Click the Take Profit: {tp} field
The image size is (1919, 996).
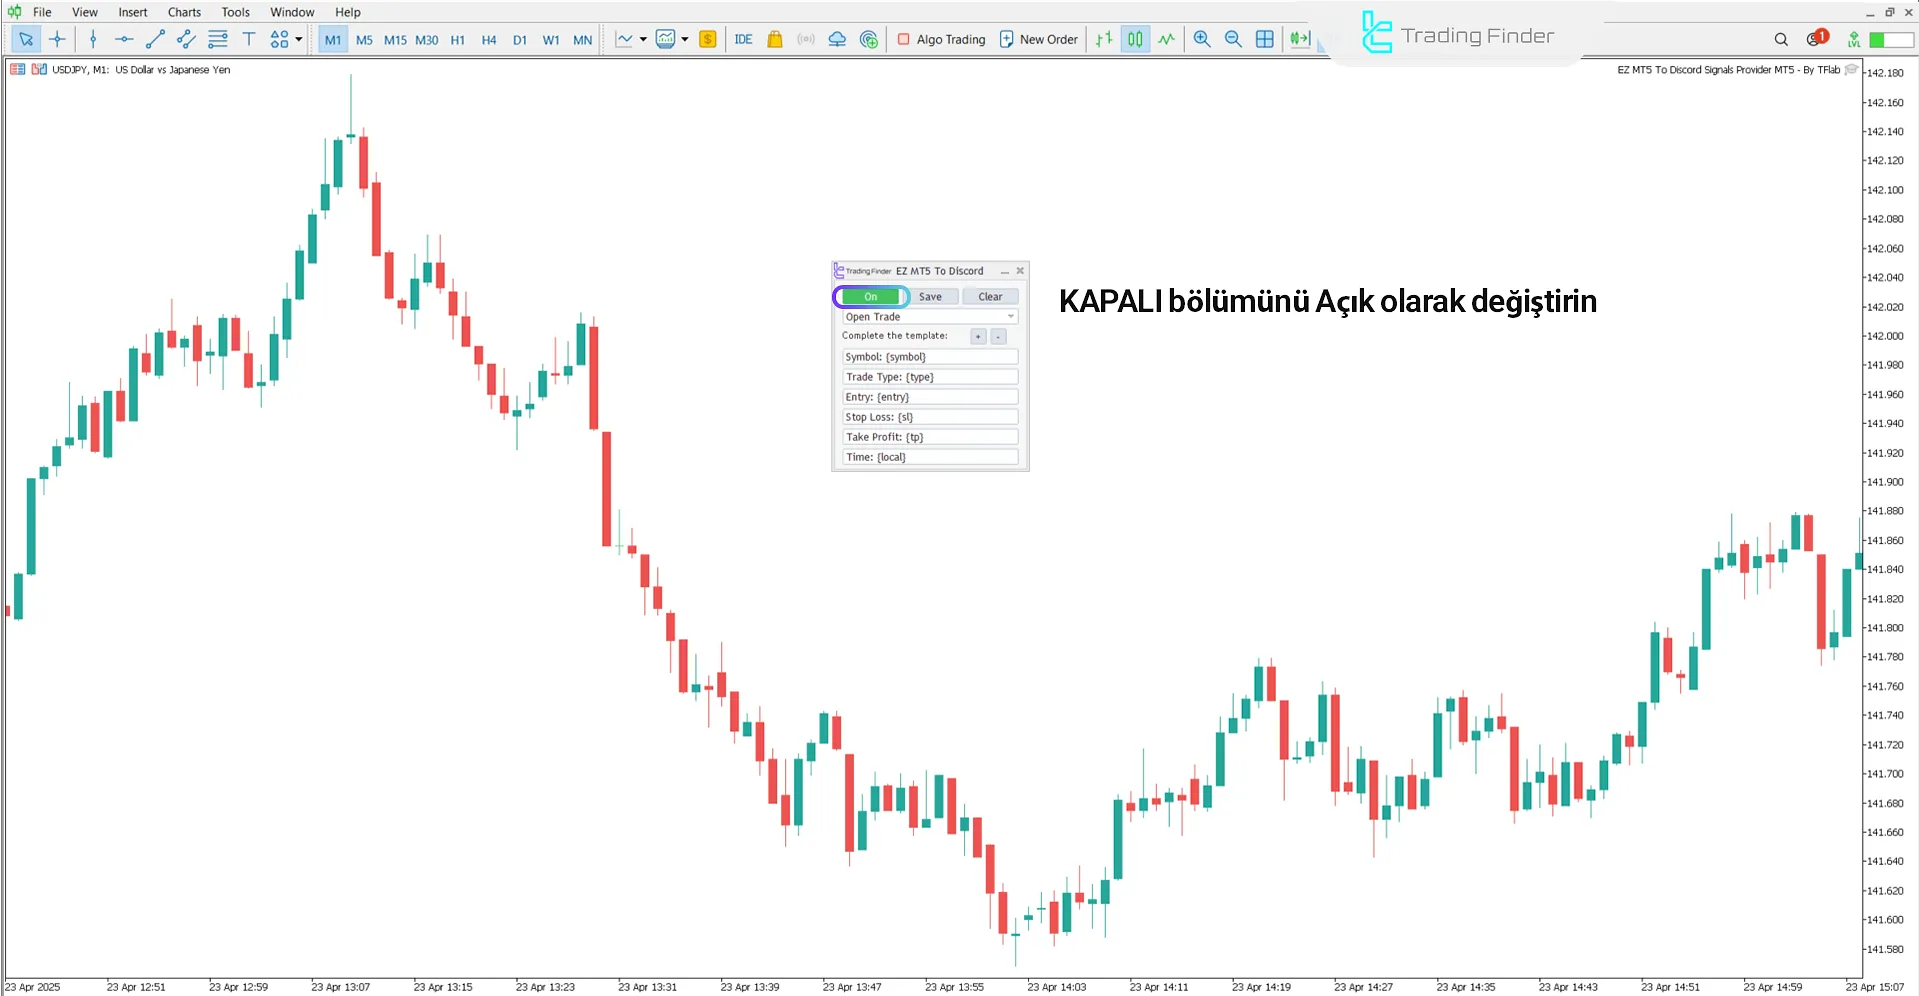[x=930, y=436]
